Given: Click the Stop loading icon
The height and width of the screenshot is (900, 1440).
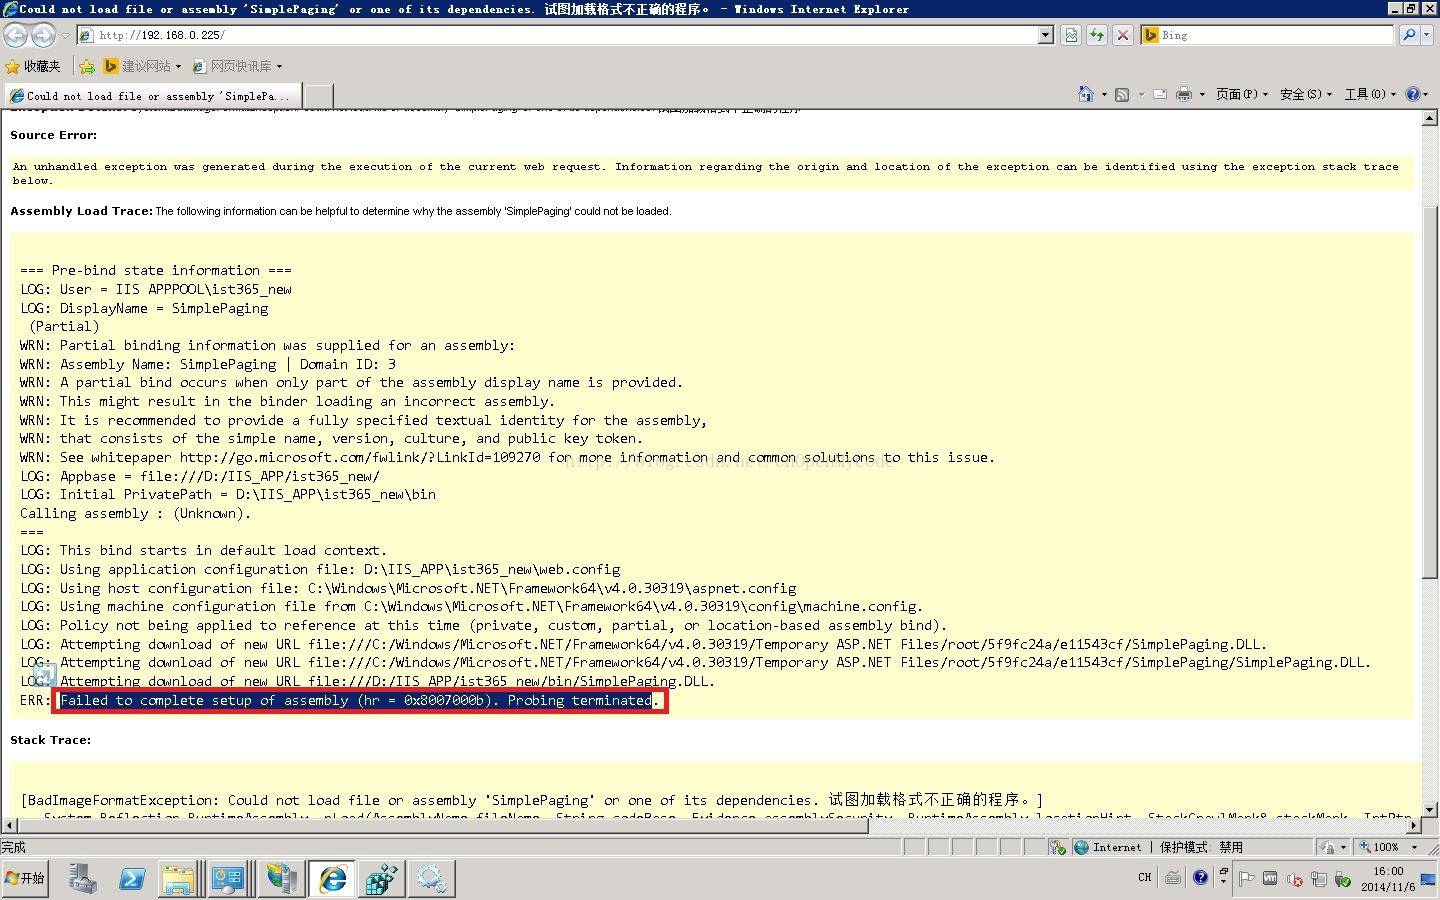Looking at the screenshot, I should point(1123,35).
